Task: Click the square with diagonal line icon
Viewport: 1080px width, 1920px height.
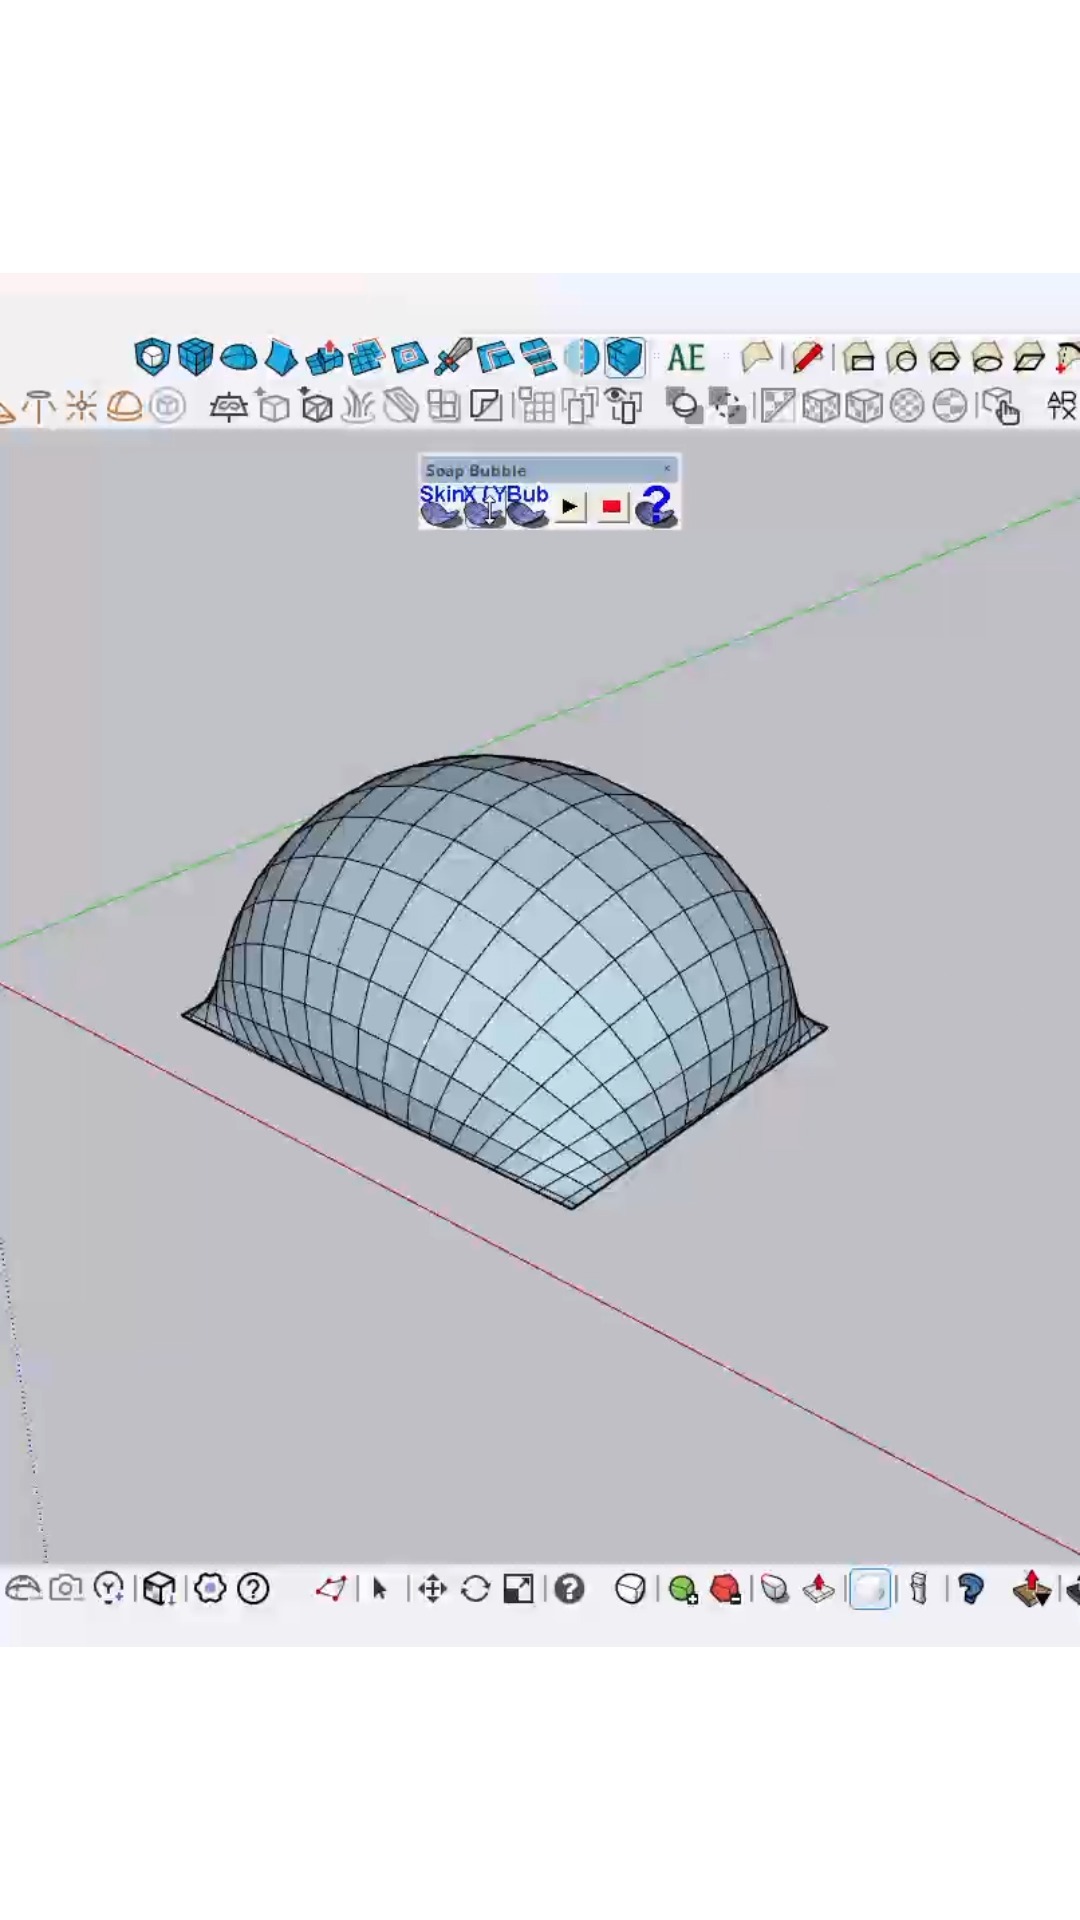Action: pos(486,406)
